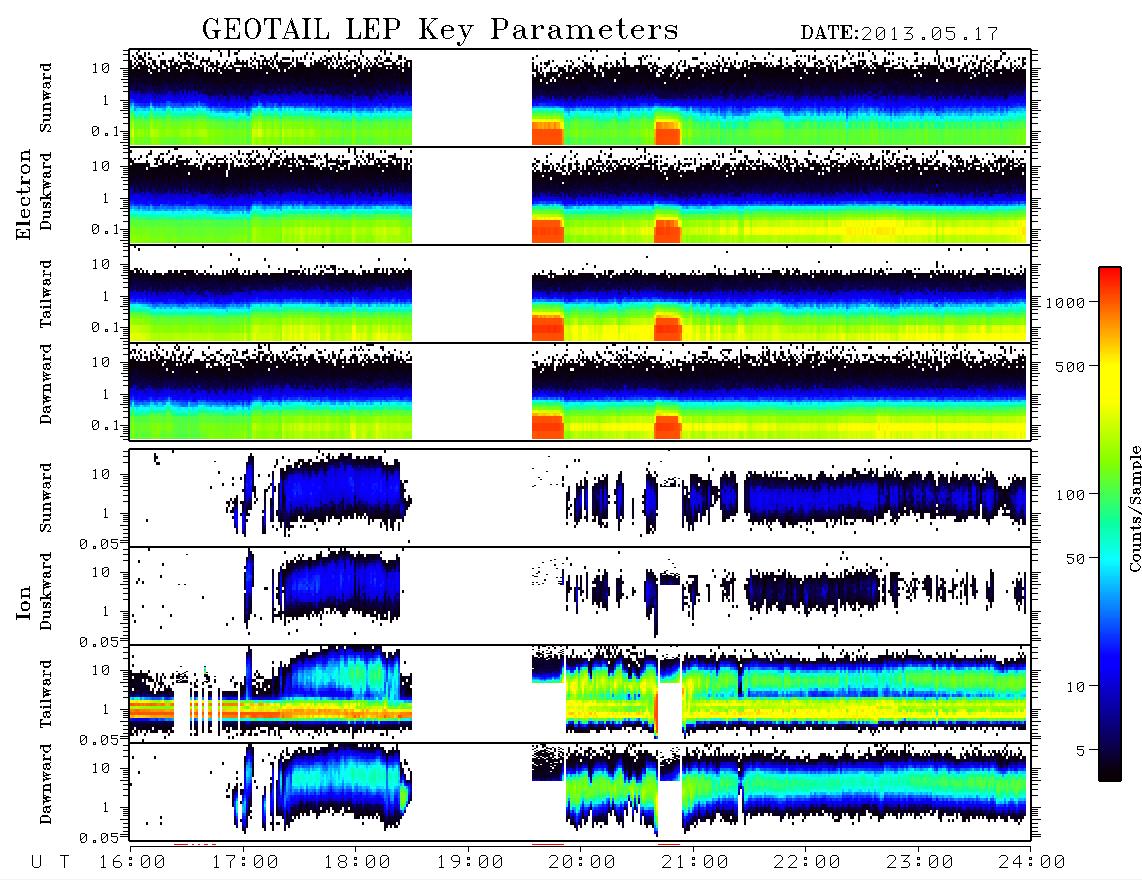Click the '16:00' time tick label
The height and width of the screenshot is (880, 1142).
point(131,863)
